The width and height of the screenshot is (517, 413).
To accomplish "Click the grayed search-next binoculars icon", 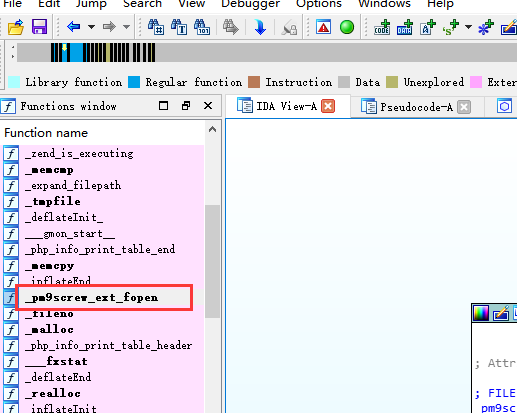I will [231, 27].
